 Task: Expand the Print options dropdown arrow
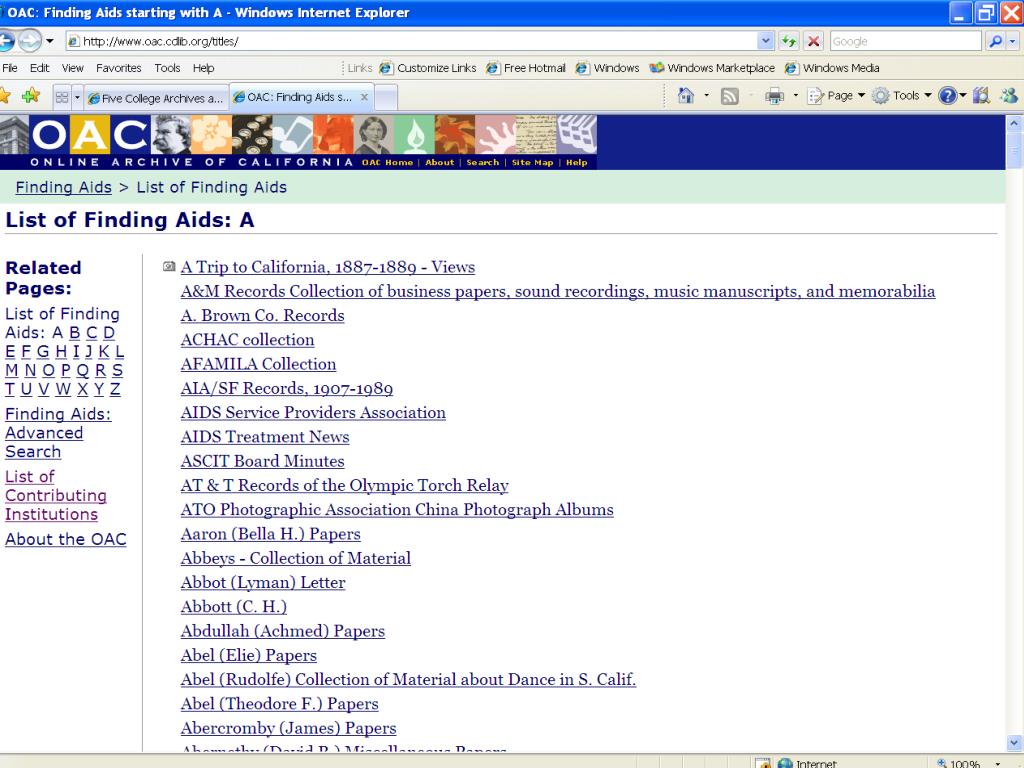[x=795, y=95]
